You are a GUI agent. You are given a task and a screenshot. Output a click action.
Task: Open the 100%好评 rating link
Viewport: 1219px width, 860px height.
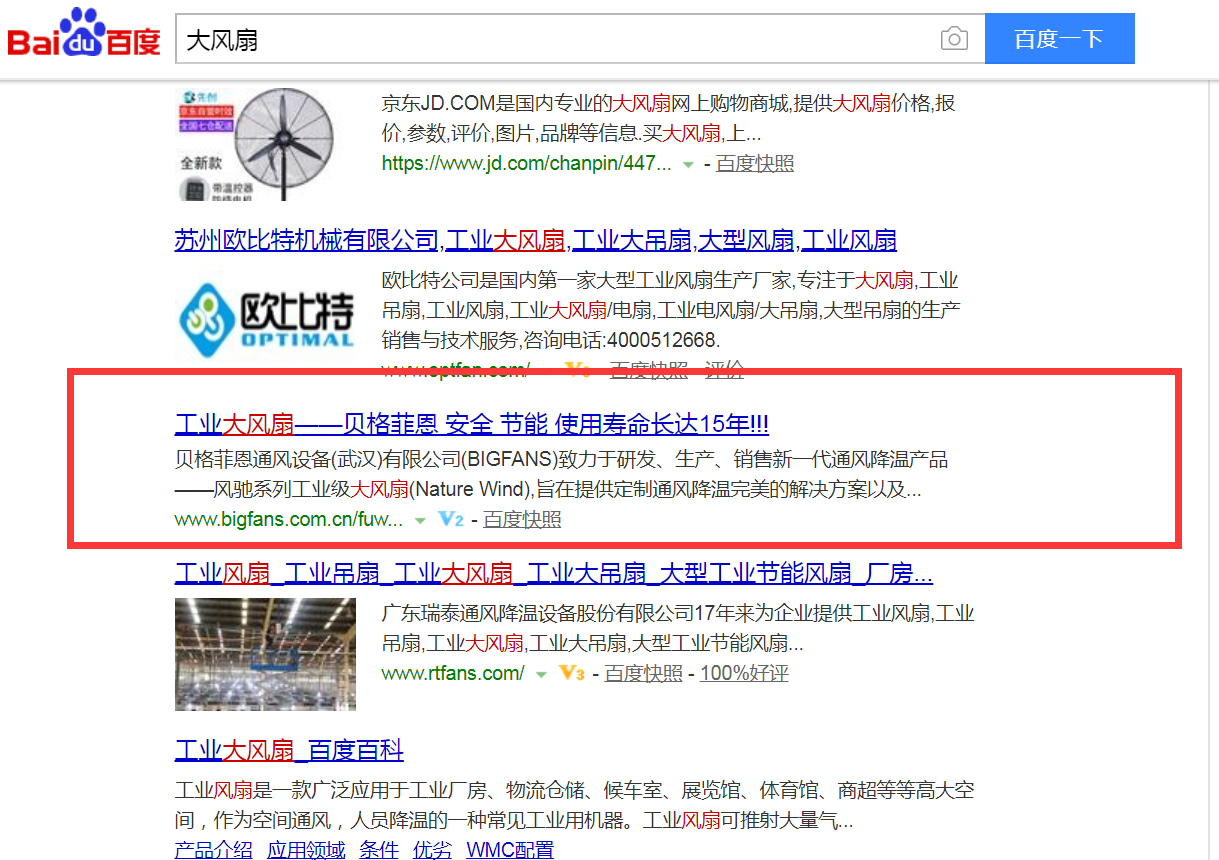point(744,674)
